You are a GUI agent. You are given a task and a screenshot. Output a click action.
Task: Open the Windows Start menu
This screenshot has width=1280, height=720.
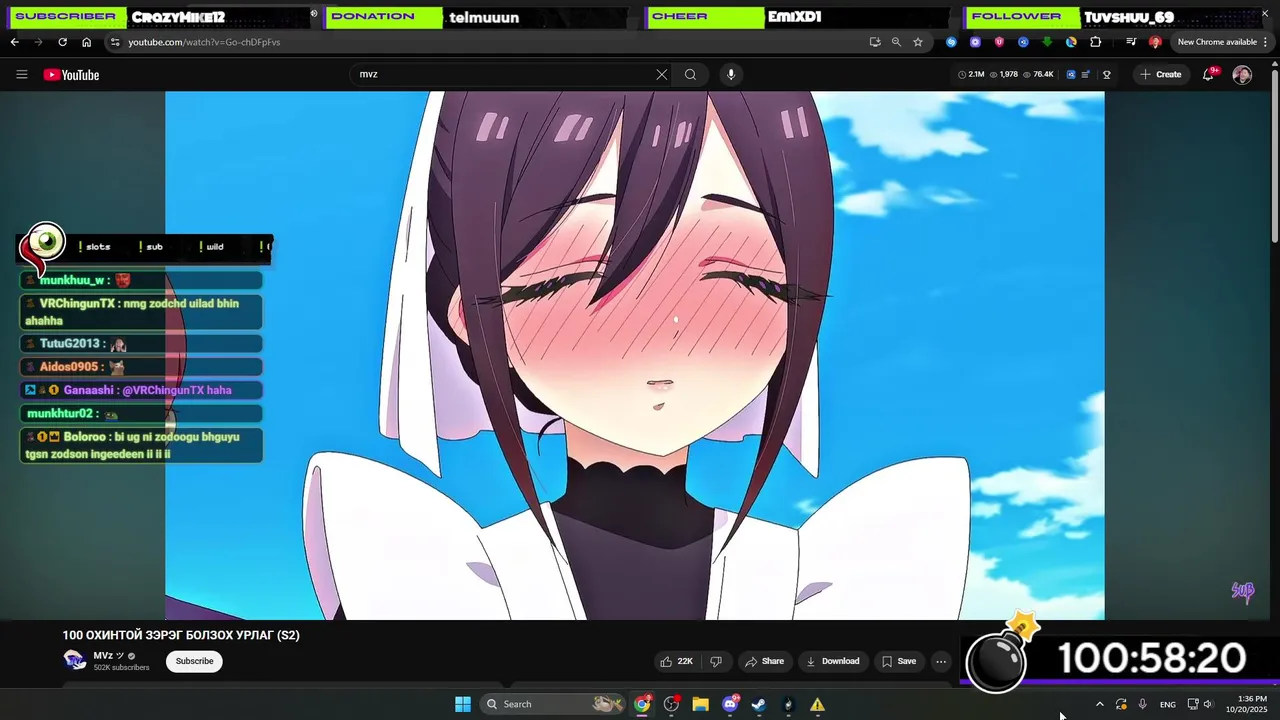click(462, 704)
